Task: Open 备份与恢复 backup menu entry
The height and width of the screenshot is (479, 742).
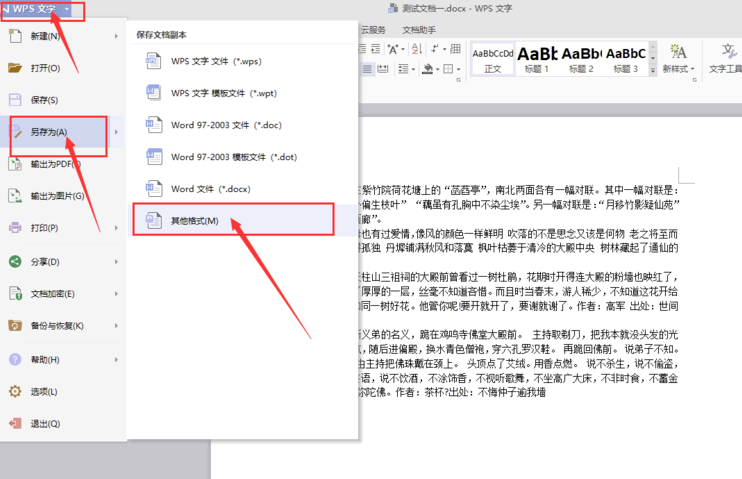Action: tap(58, 326)
